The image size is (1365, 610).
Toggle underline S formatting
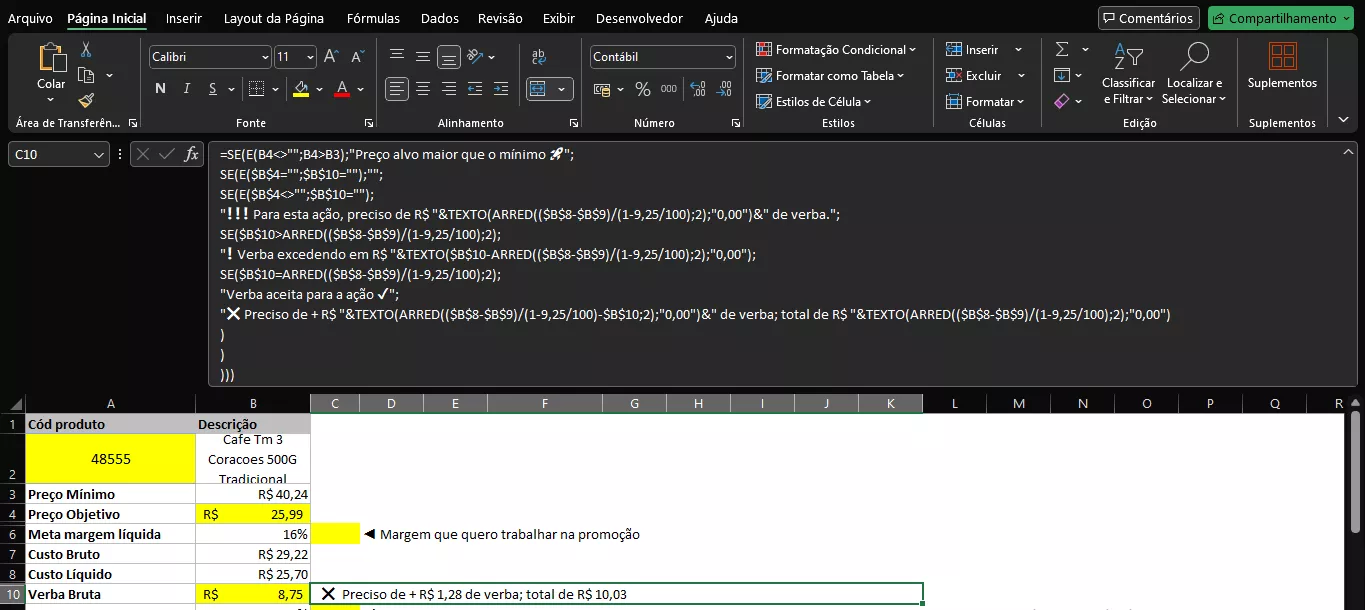point(213,89)
